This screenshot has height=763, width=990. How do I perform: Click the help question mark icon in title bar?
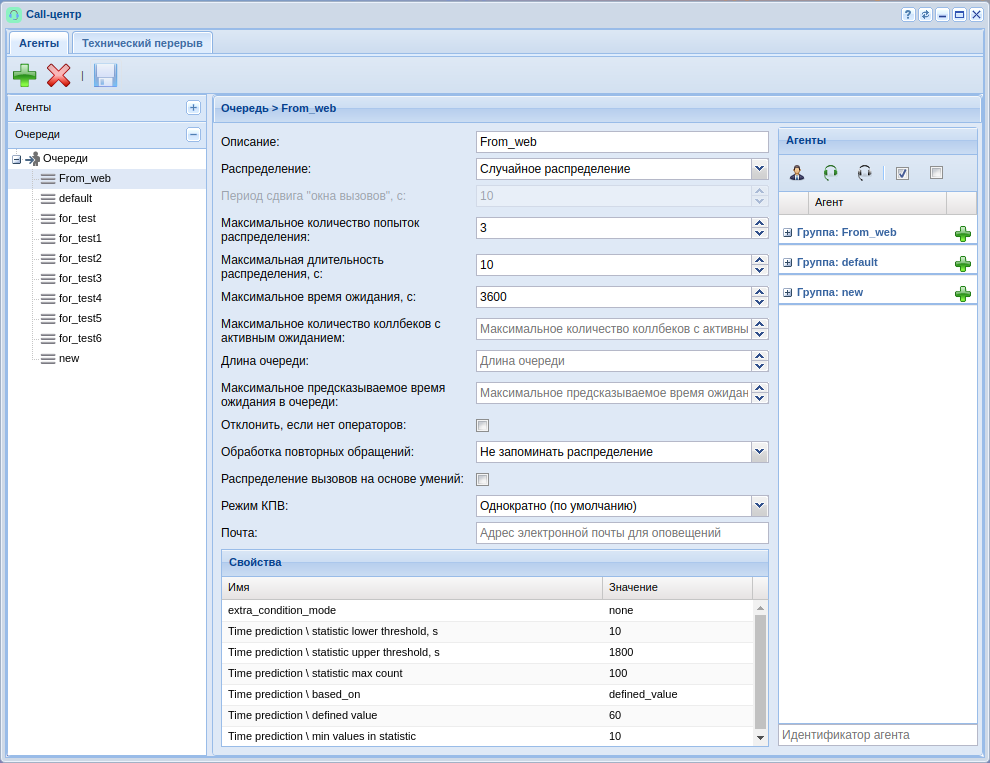click(x=908, y=15)
